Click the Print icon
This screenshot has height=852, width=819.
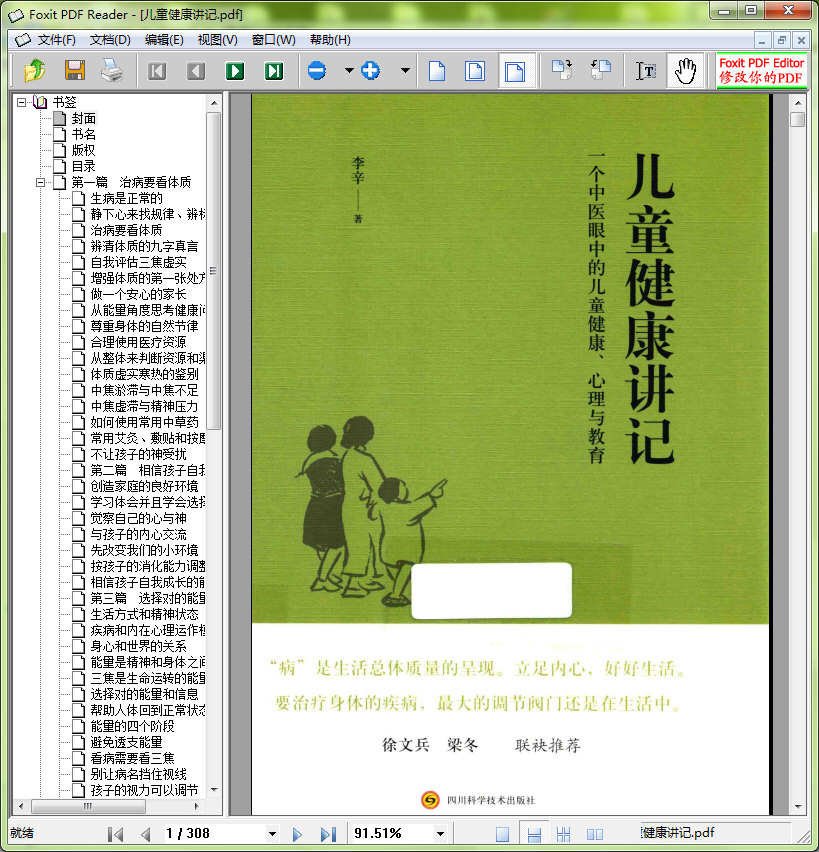[x=112, y=71]
